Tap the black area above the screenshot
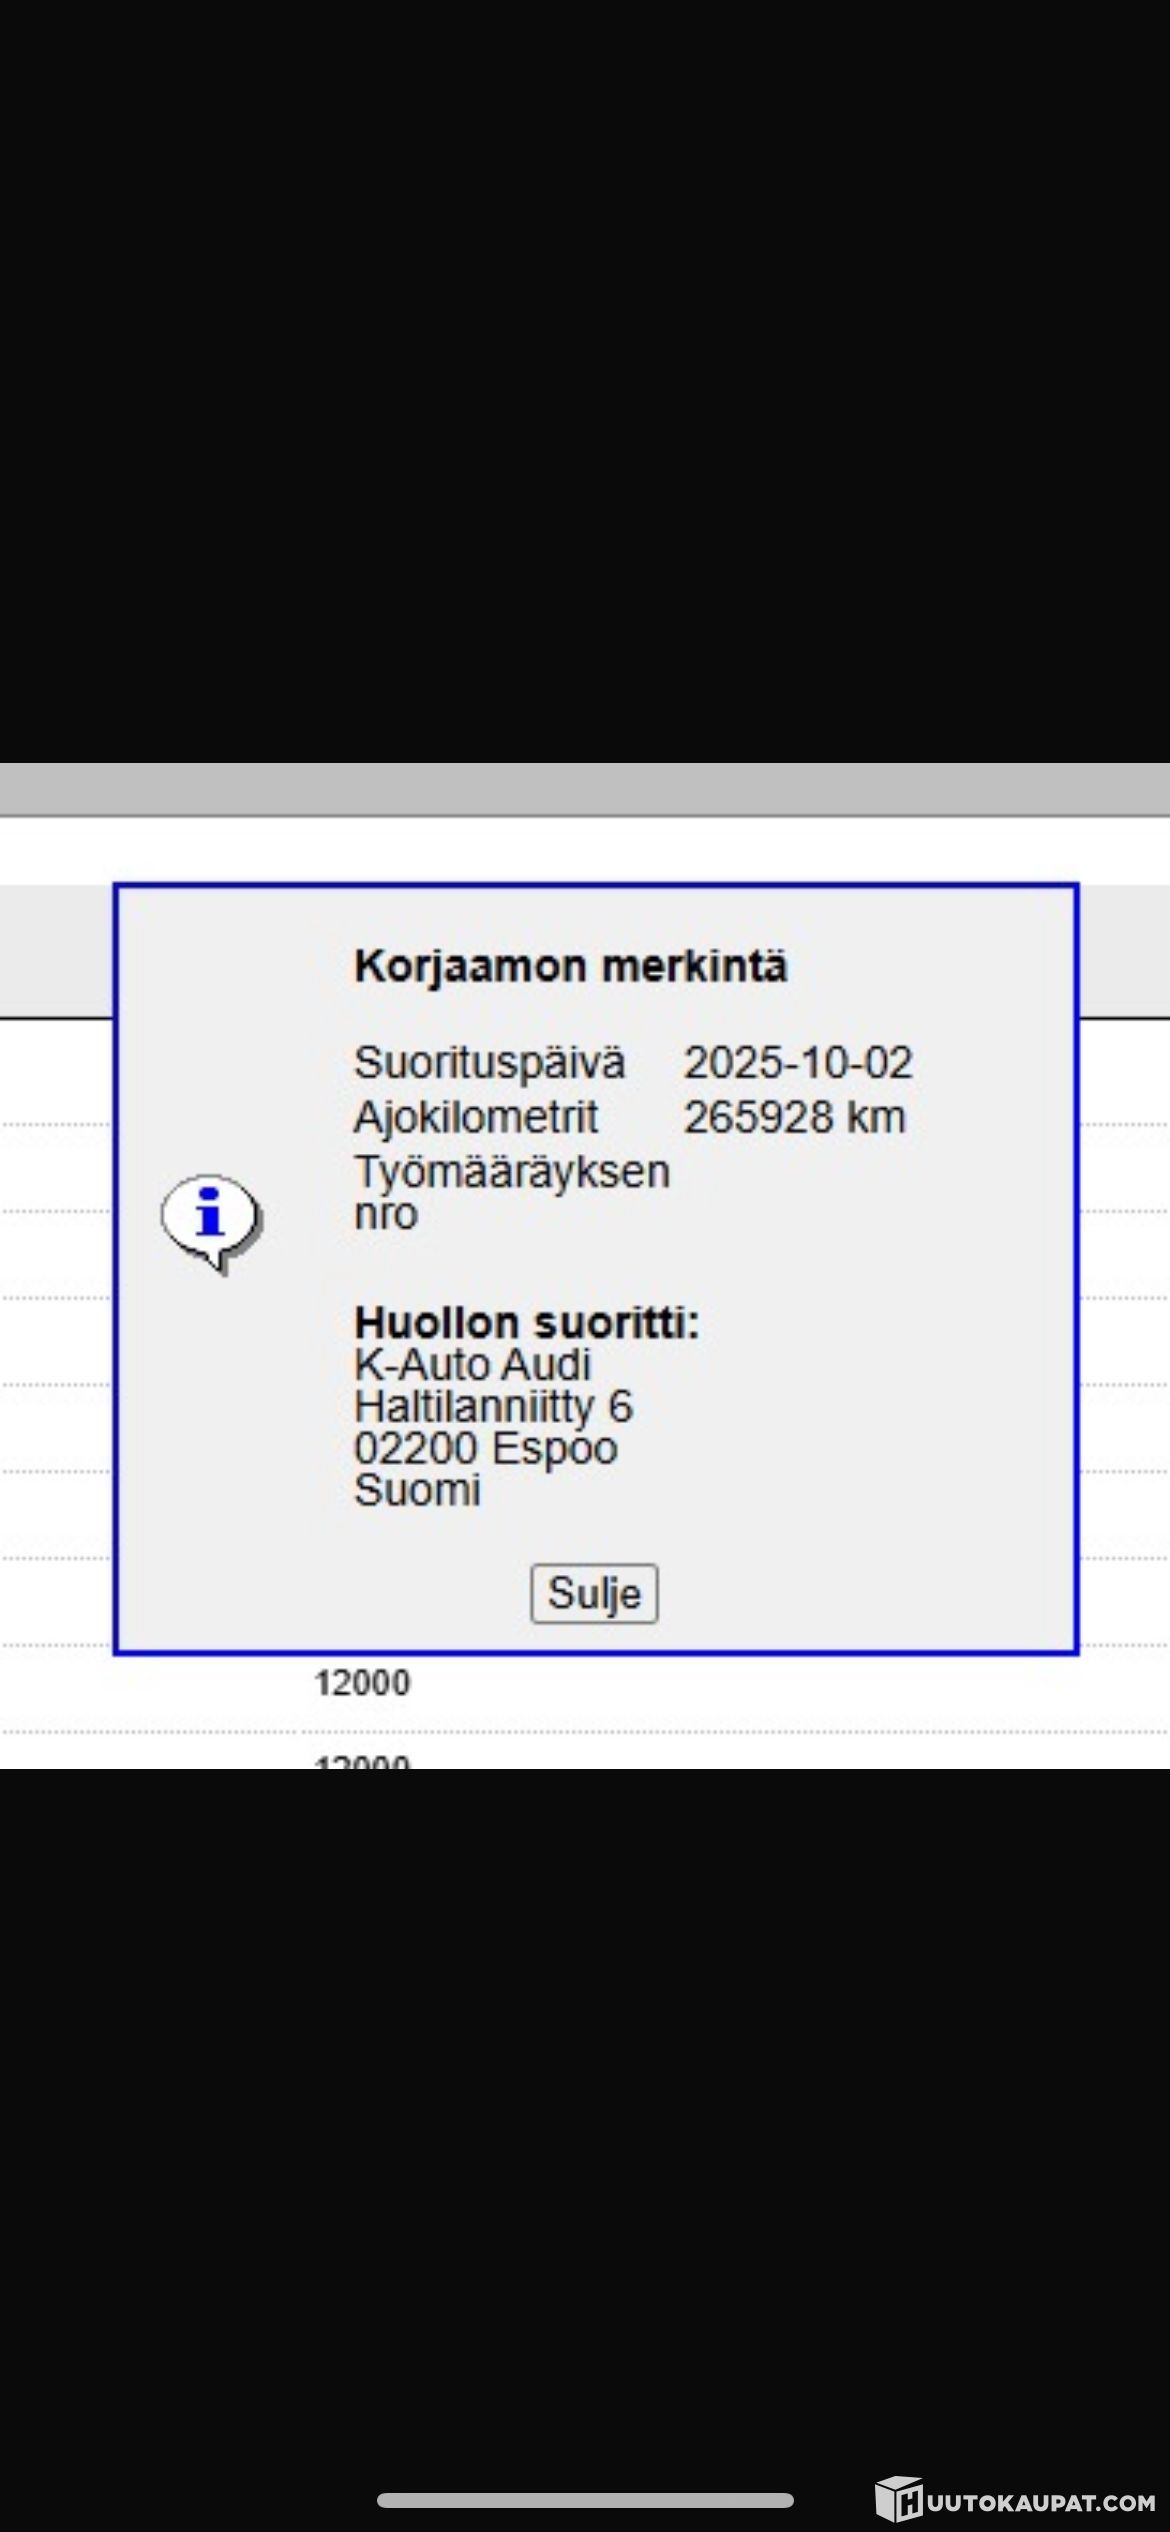The height and width of the screenshot is (2532, 1170). tap(585, 380)
